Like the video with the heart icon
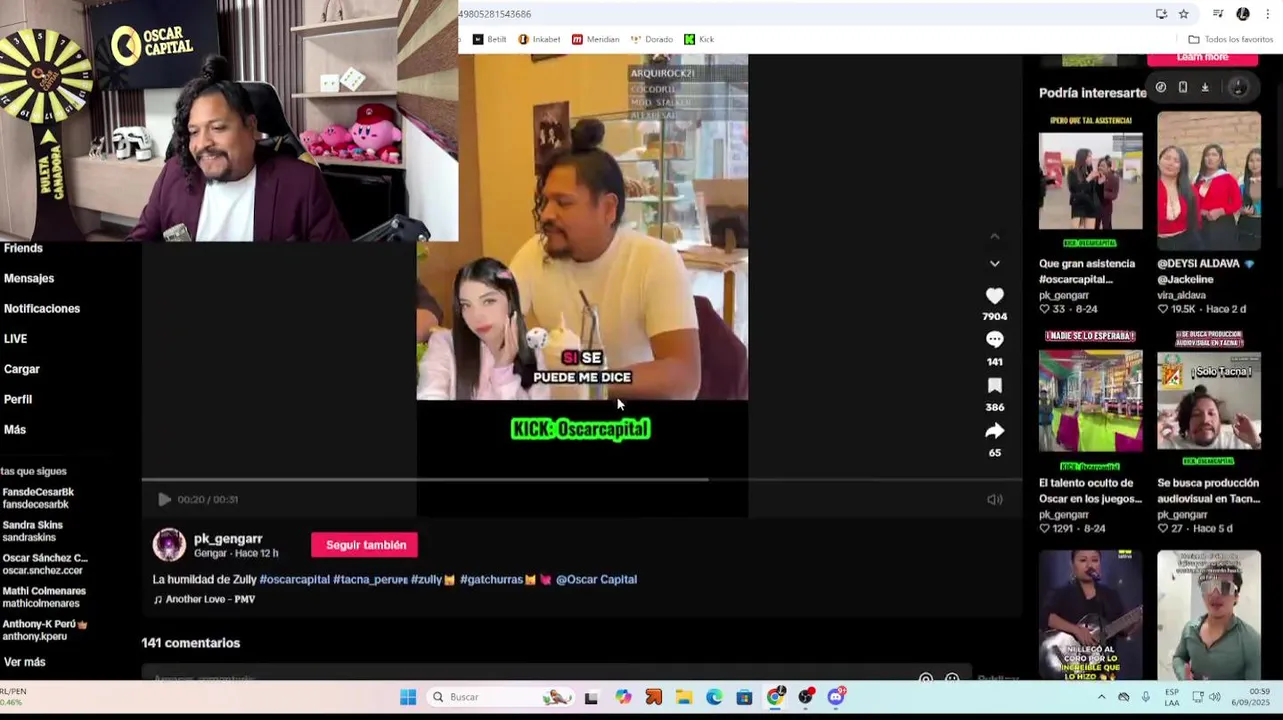Screen dimensions: 1283x720 994,296
